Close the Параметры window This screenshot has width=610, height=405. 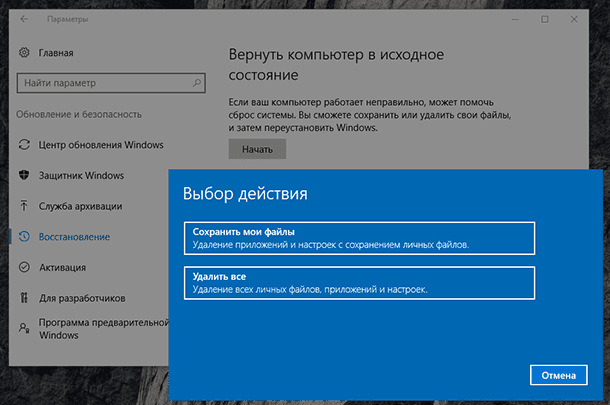574,19
